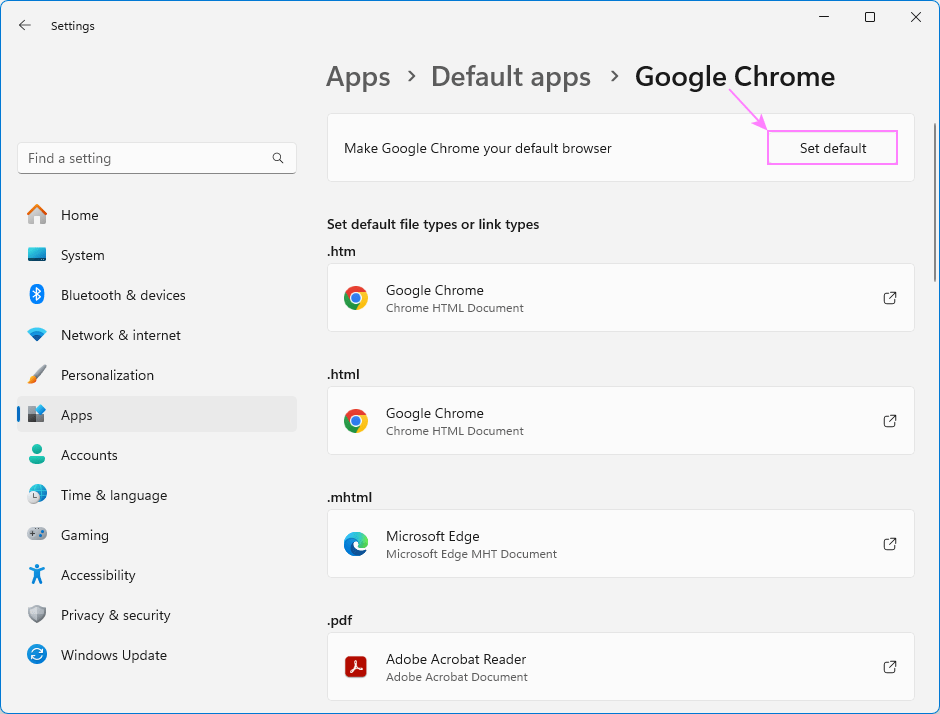The height and width of the screenshot is (714, 940).
Task: Maximize the Settings window
Action: (870, 17)
